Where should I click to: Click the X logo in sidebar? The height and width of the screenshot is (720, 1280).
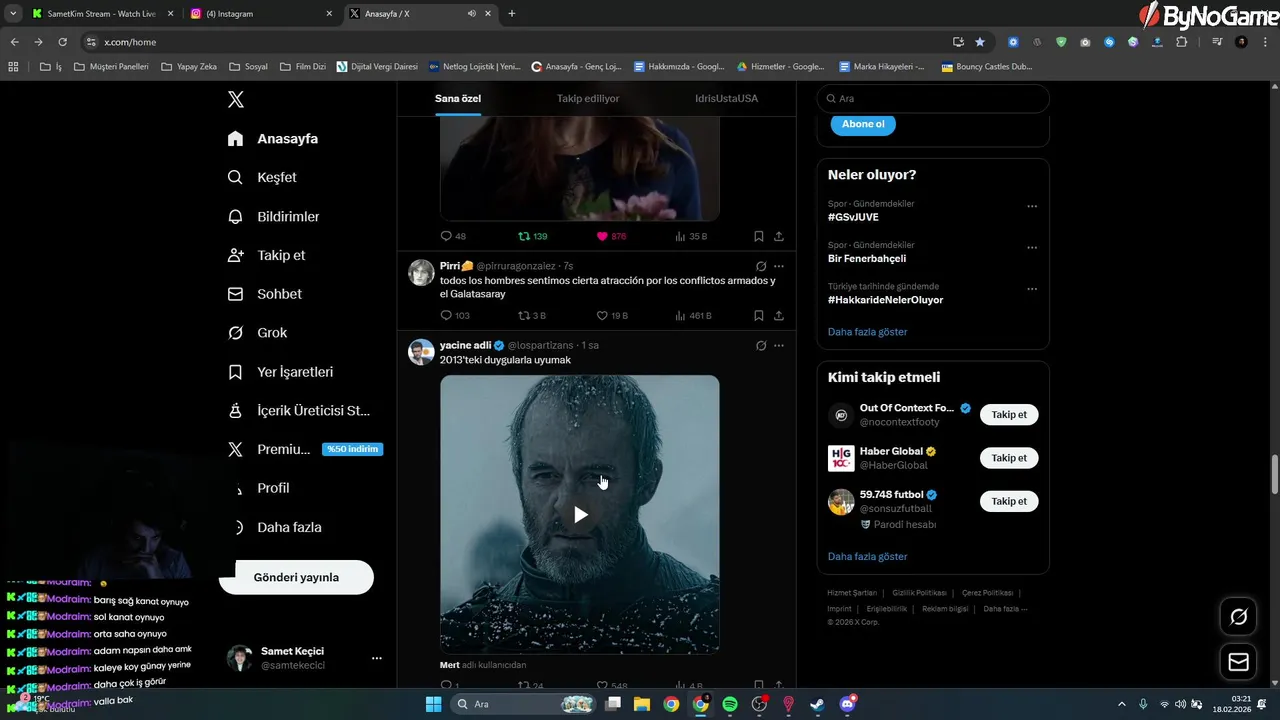point(236,99)
